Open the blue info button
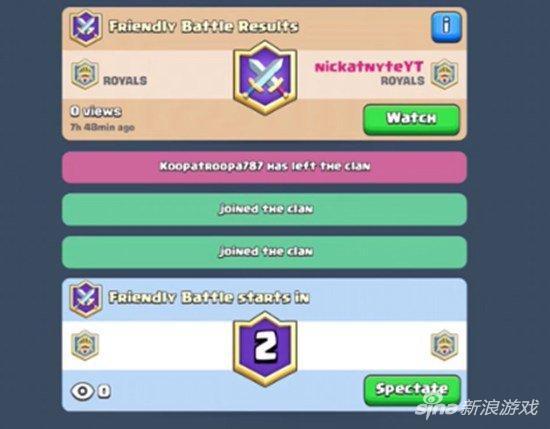Screen dimensions: 550x429 (446, 27)
